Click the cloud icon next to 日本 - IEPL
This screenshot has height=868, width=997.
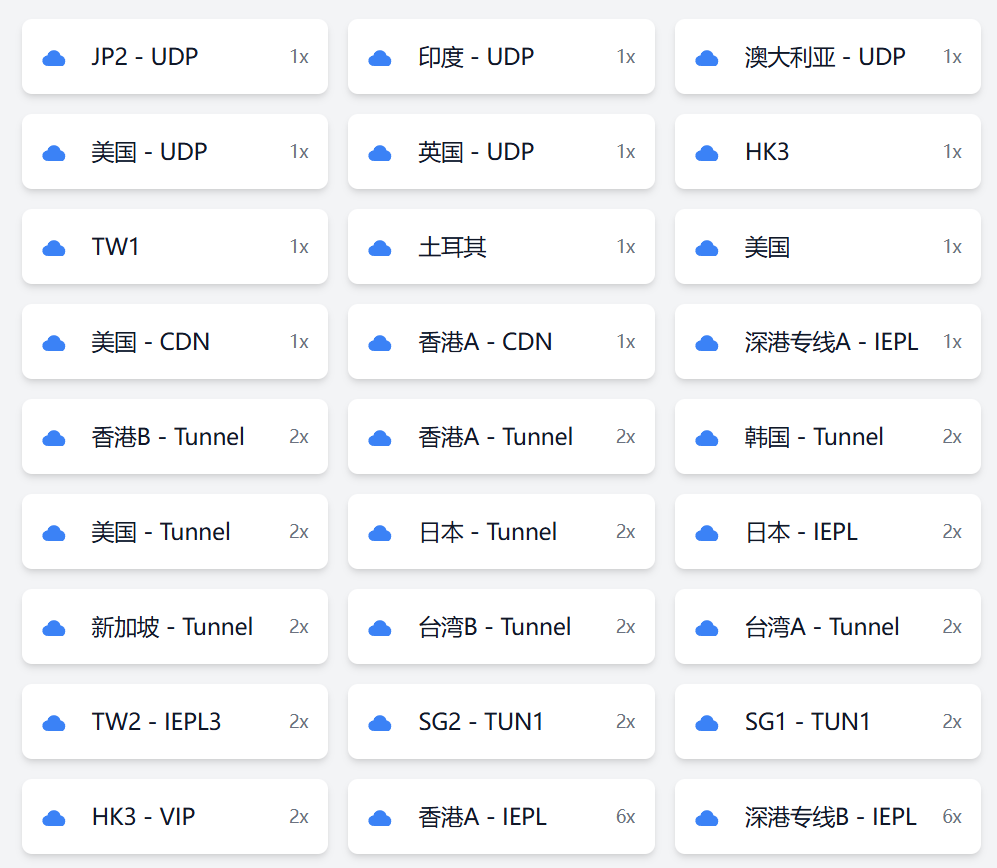[707, 533]
